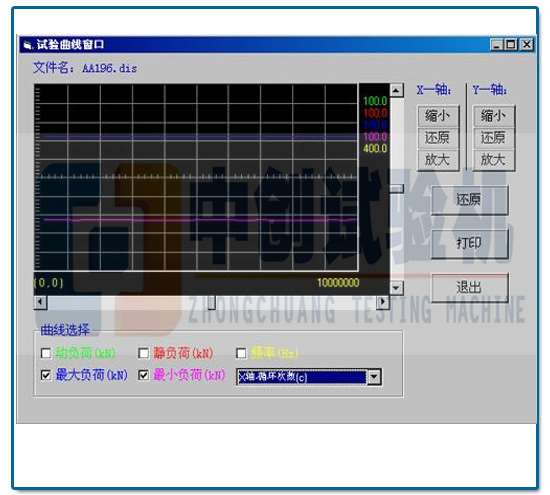Click the 10000000 X-axis end value
Viewport: 550px width, 495px height.
point(338,283)
